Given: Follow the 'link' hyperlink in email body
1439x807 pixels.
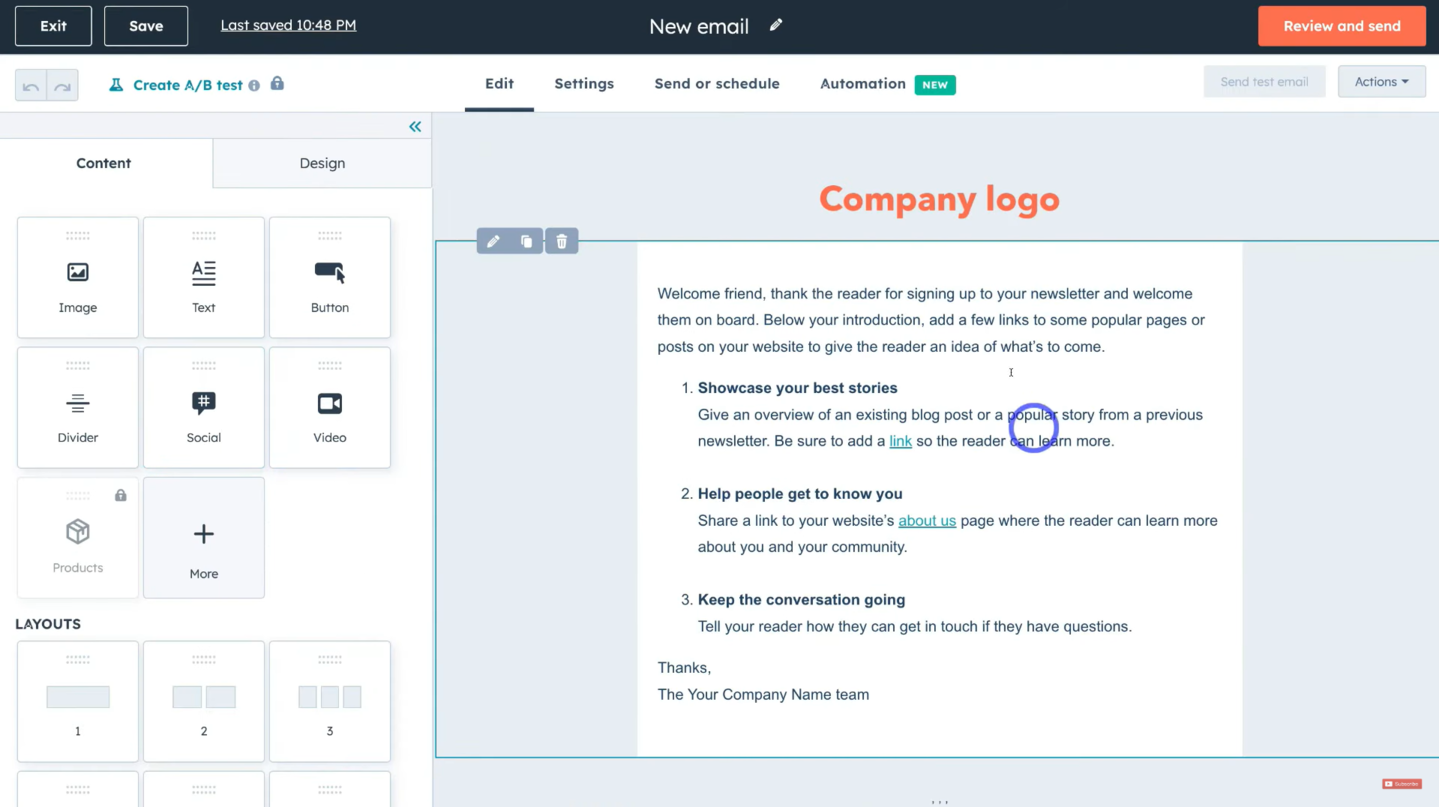Looking at the screenshot, I should click(x=900, y=441).
